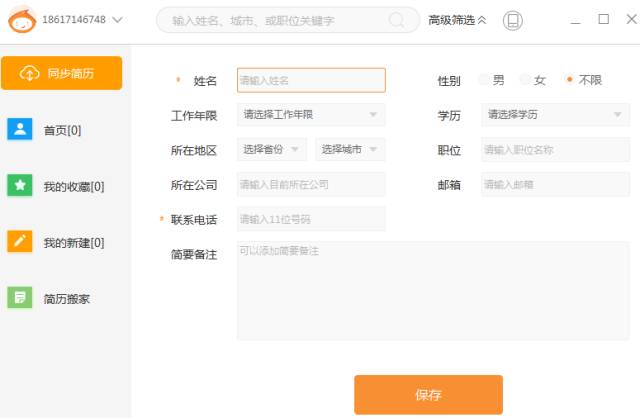This screenshot has height=418, width=640.
Task: Select the 女 gender radio button
Action: 524,80
